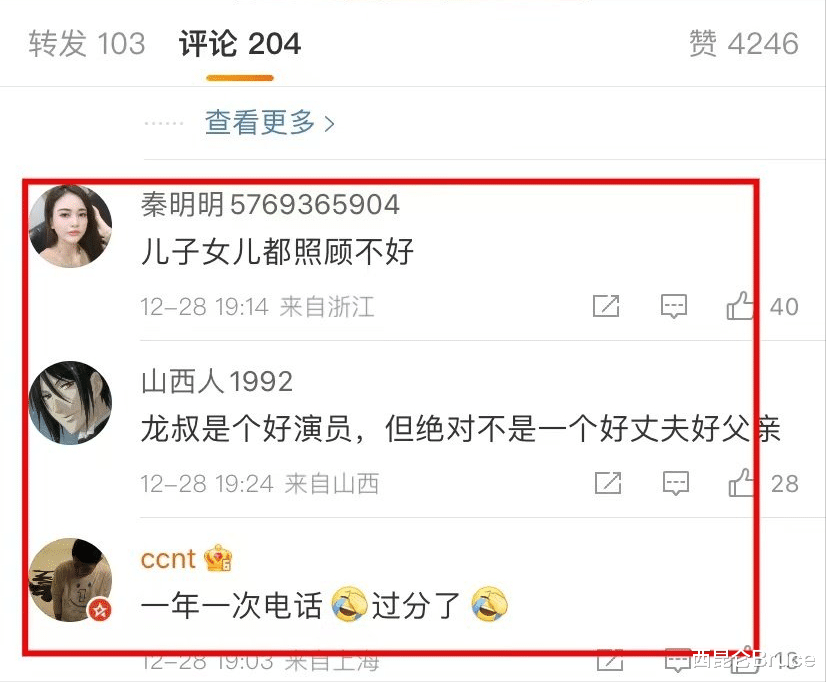
Task: Click the comment text 一年一次电话过分了
Action: pos(324,605)
